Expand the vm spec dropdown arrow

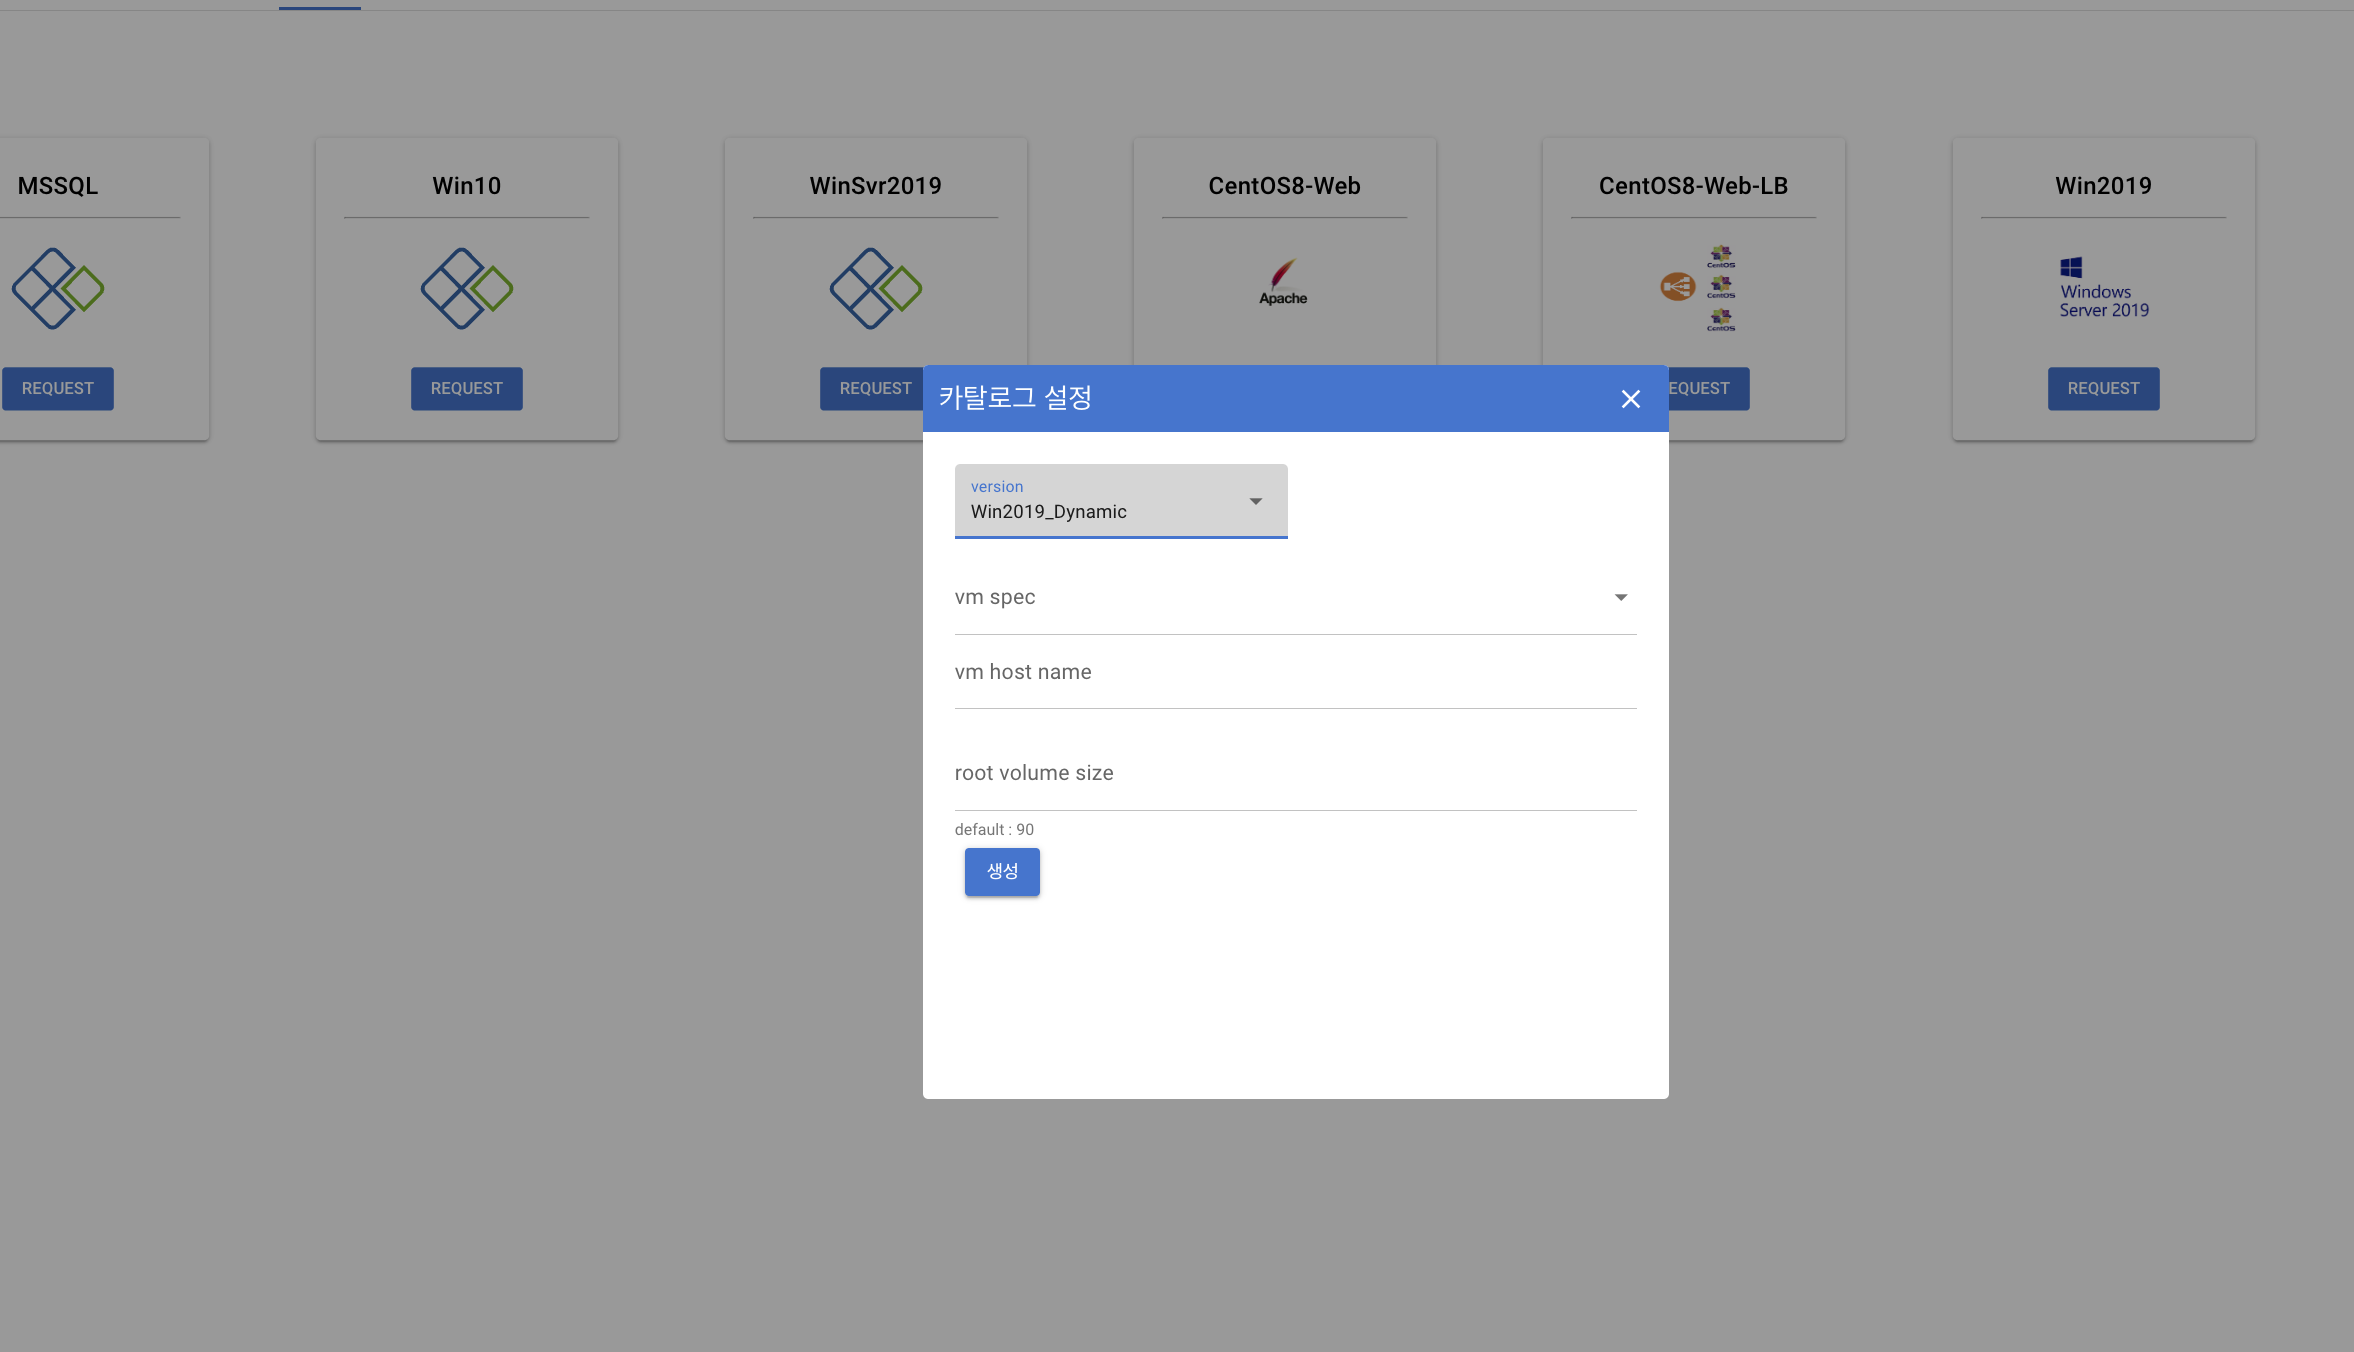[x=1620, y=598]
